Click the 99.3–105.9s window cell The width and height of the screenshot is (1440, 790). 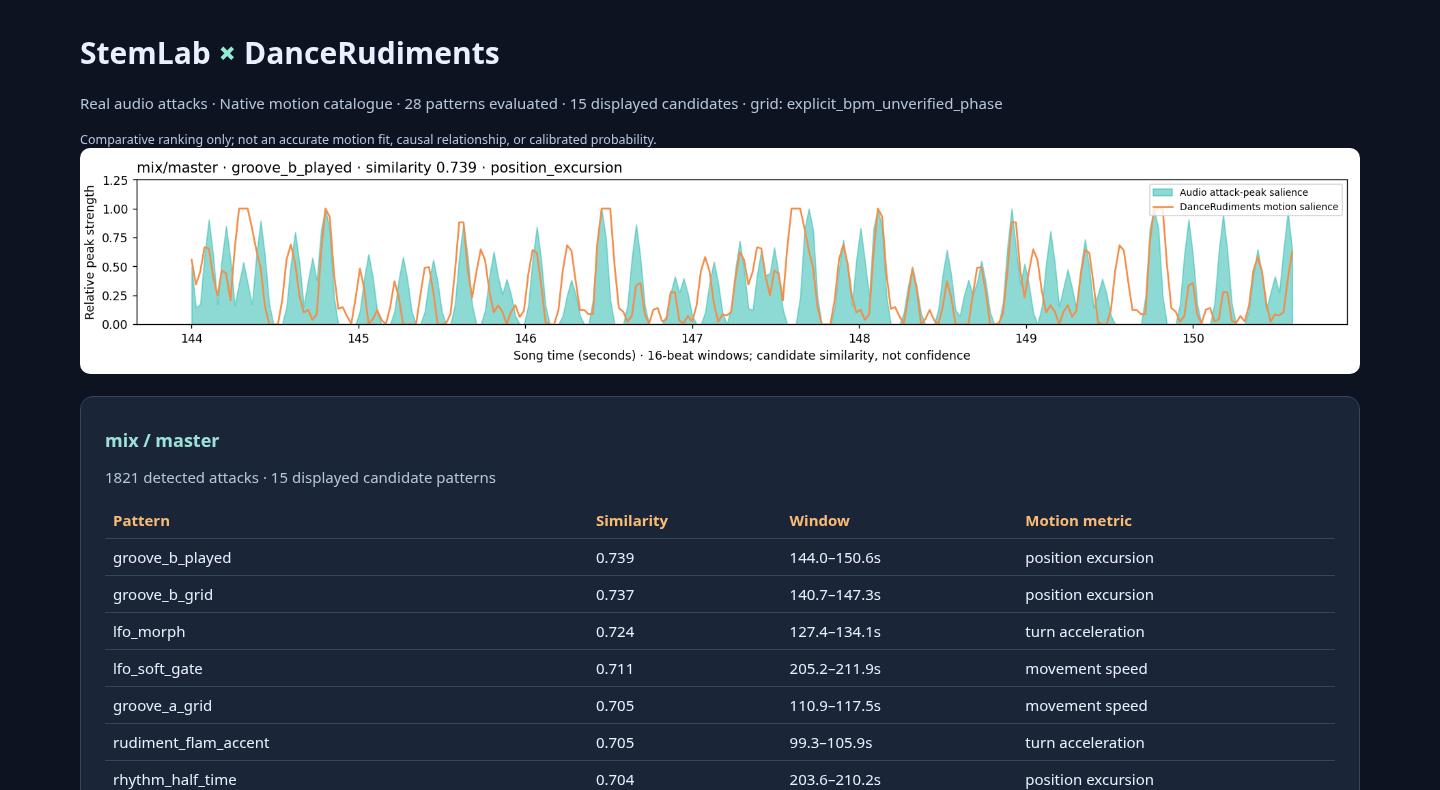pyautogui.click(x=831, y=743)
